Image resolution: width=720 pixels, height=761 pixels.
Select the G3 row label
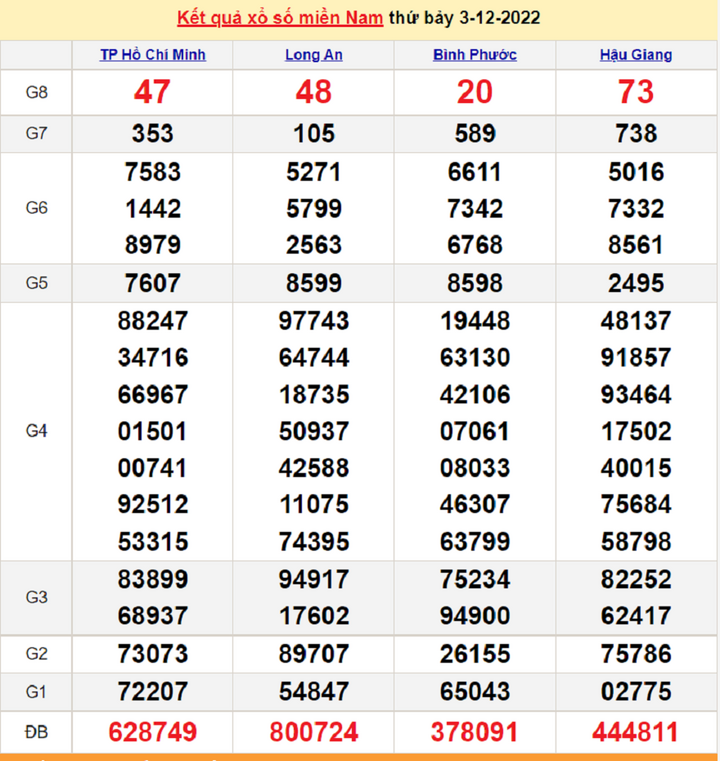pos(36,597)
